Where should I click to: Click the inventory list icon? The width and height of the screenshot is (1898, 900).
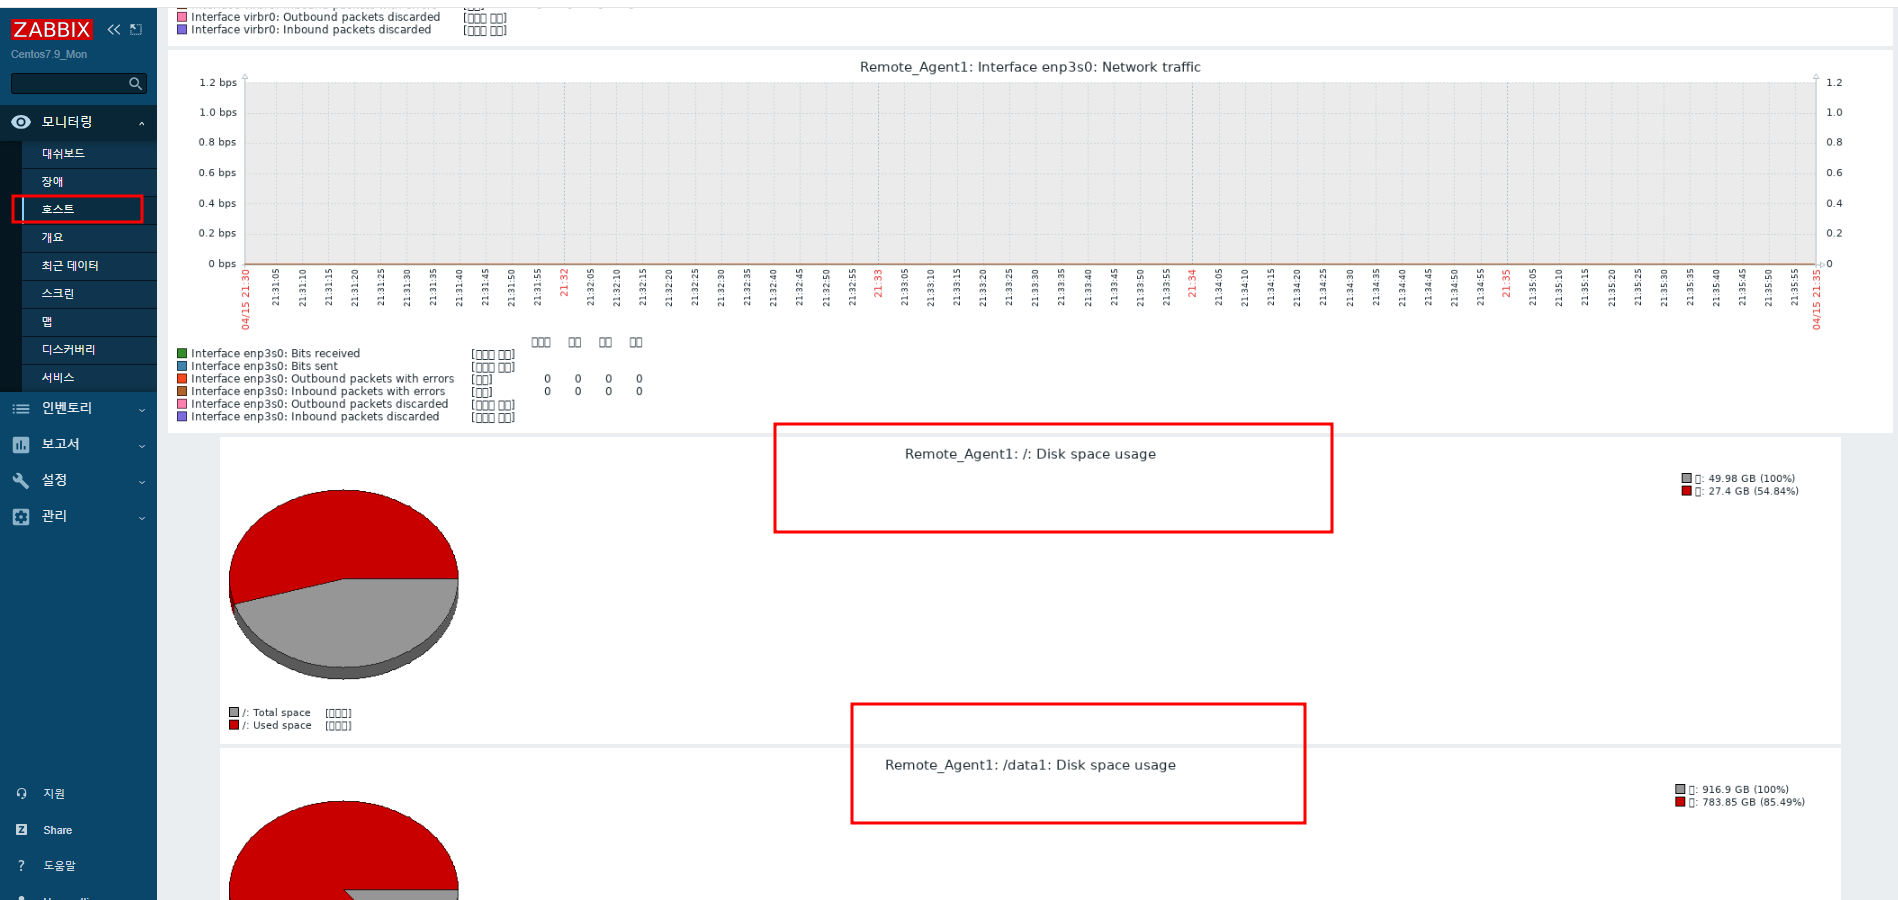[21, 408]
